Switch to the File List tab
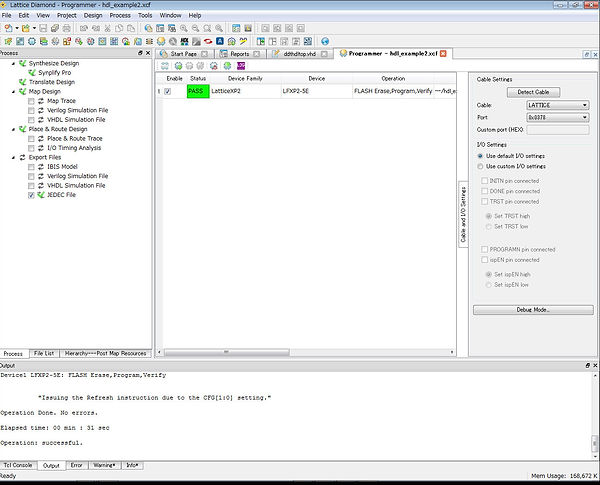Screen dimensions: 600x485 pos(44,353)
